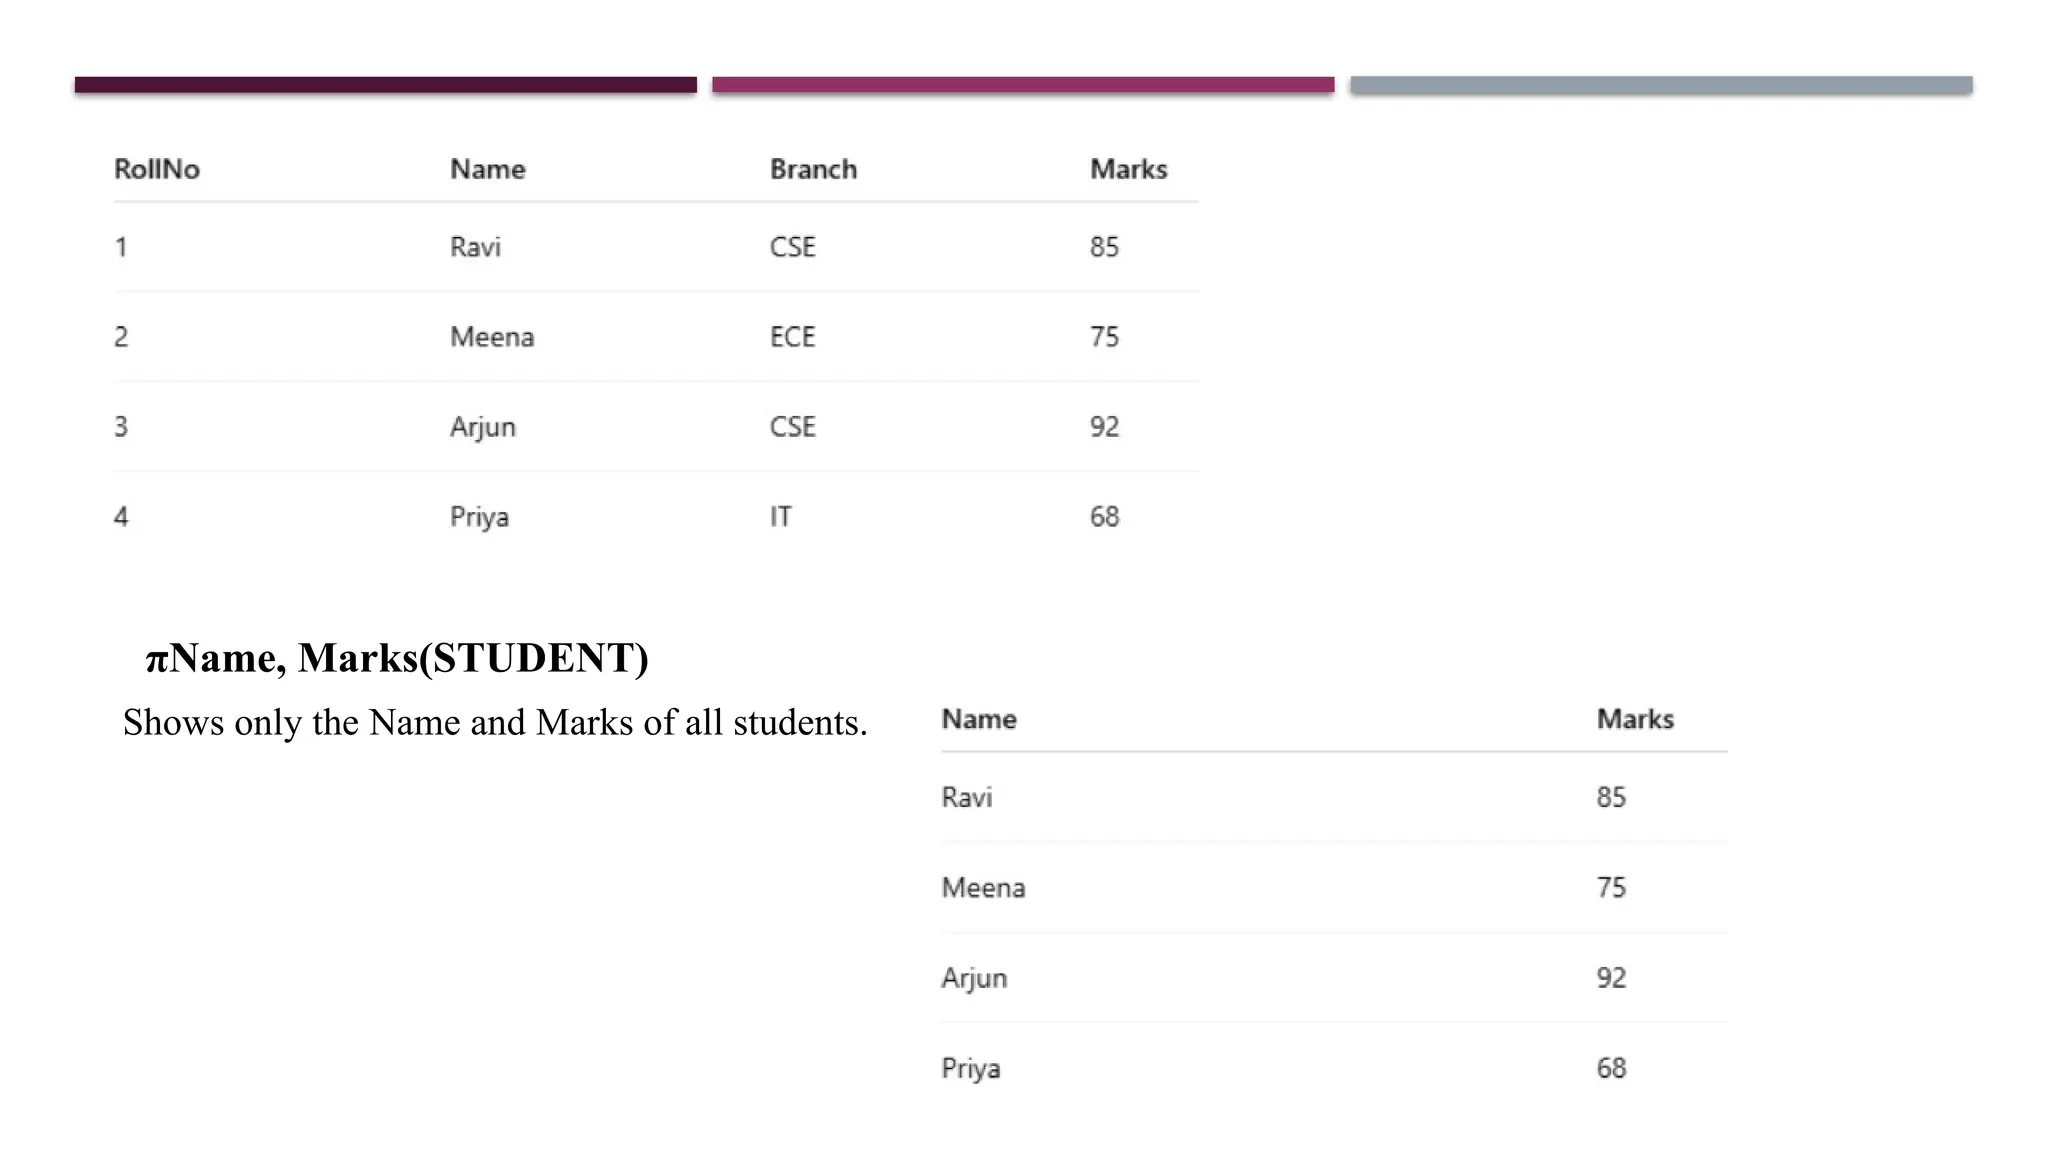Image resolution: width=2048 pixels, height=1152 pixels.
Task: Click the RollNo column header
Action: (157, 169)
